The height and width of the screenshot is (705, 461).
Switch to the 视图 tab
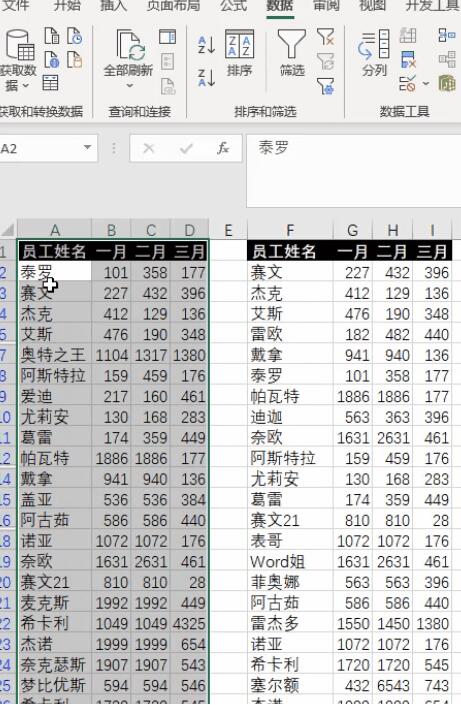pos(372,5)
